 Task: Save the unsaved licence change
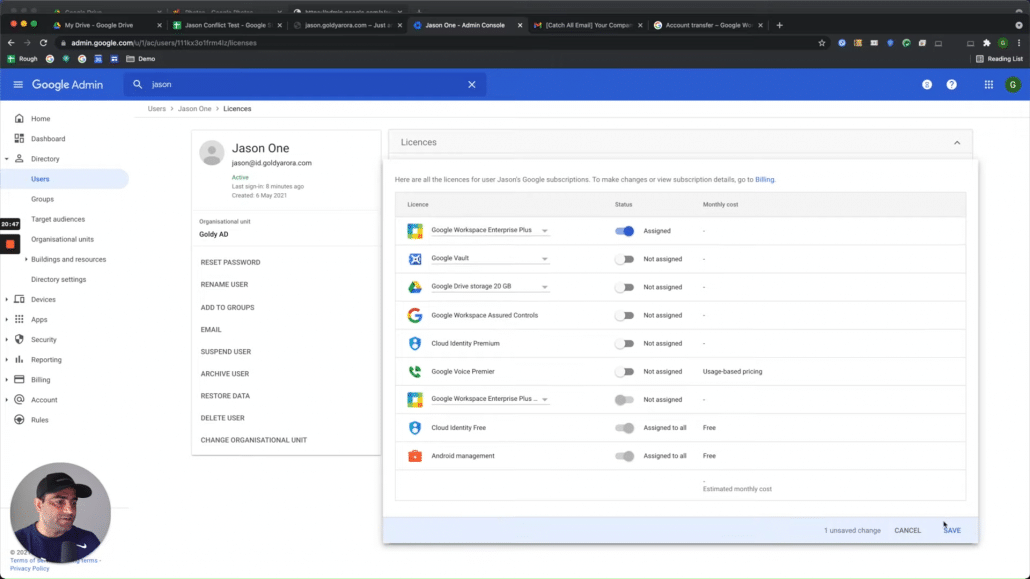(x=952, y=530)
